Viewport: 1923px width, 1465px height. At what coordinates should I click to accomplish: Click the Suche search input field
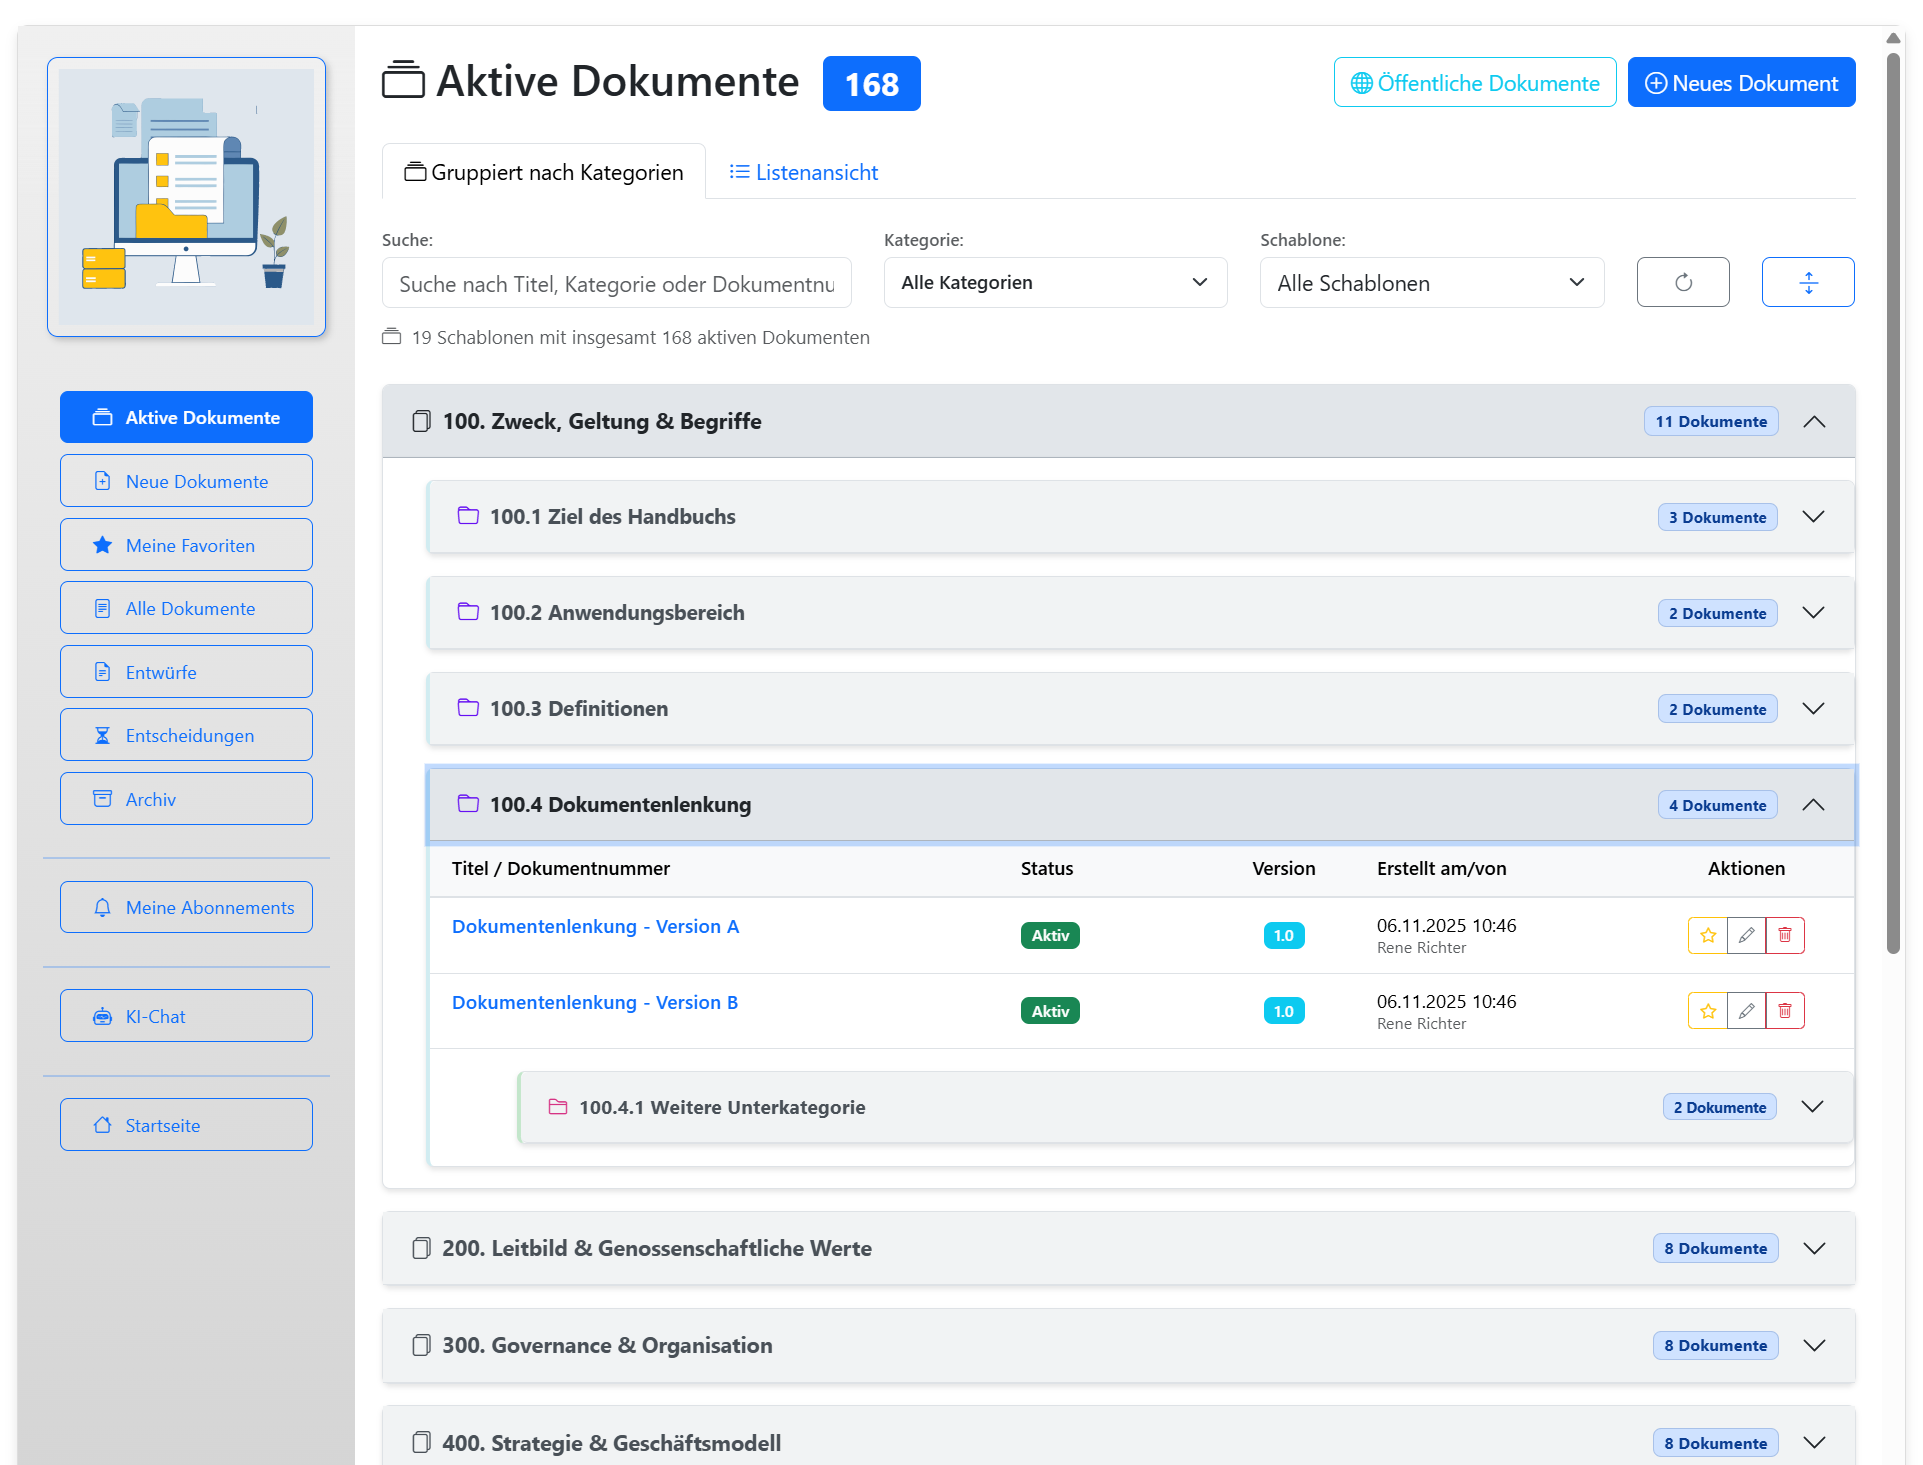[x=616, y=283]
